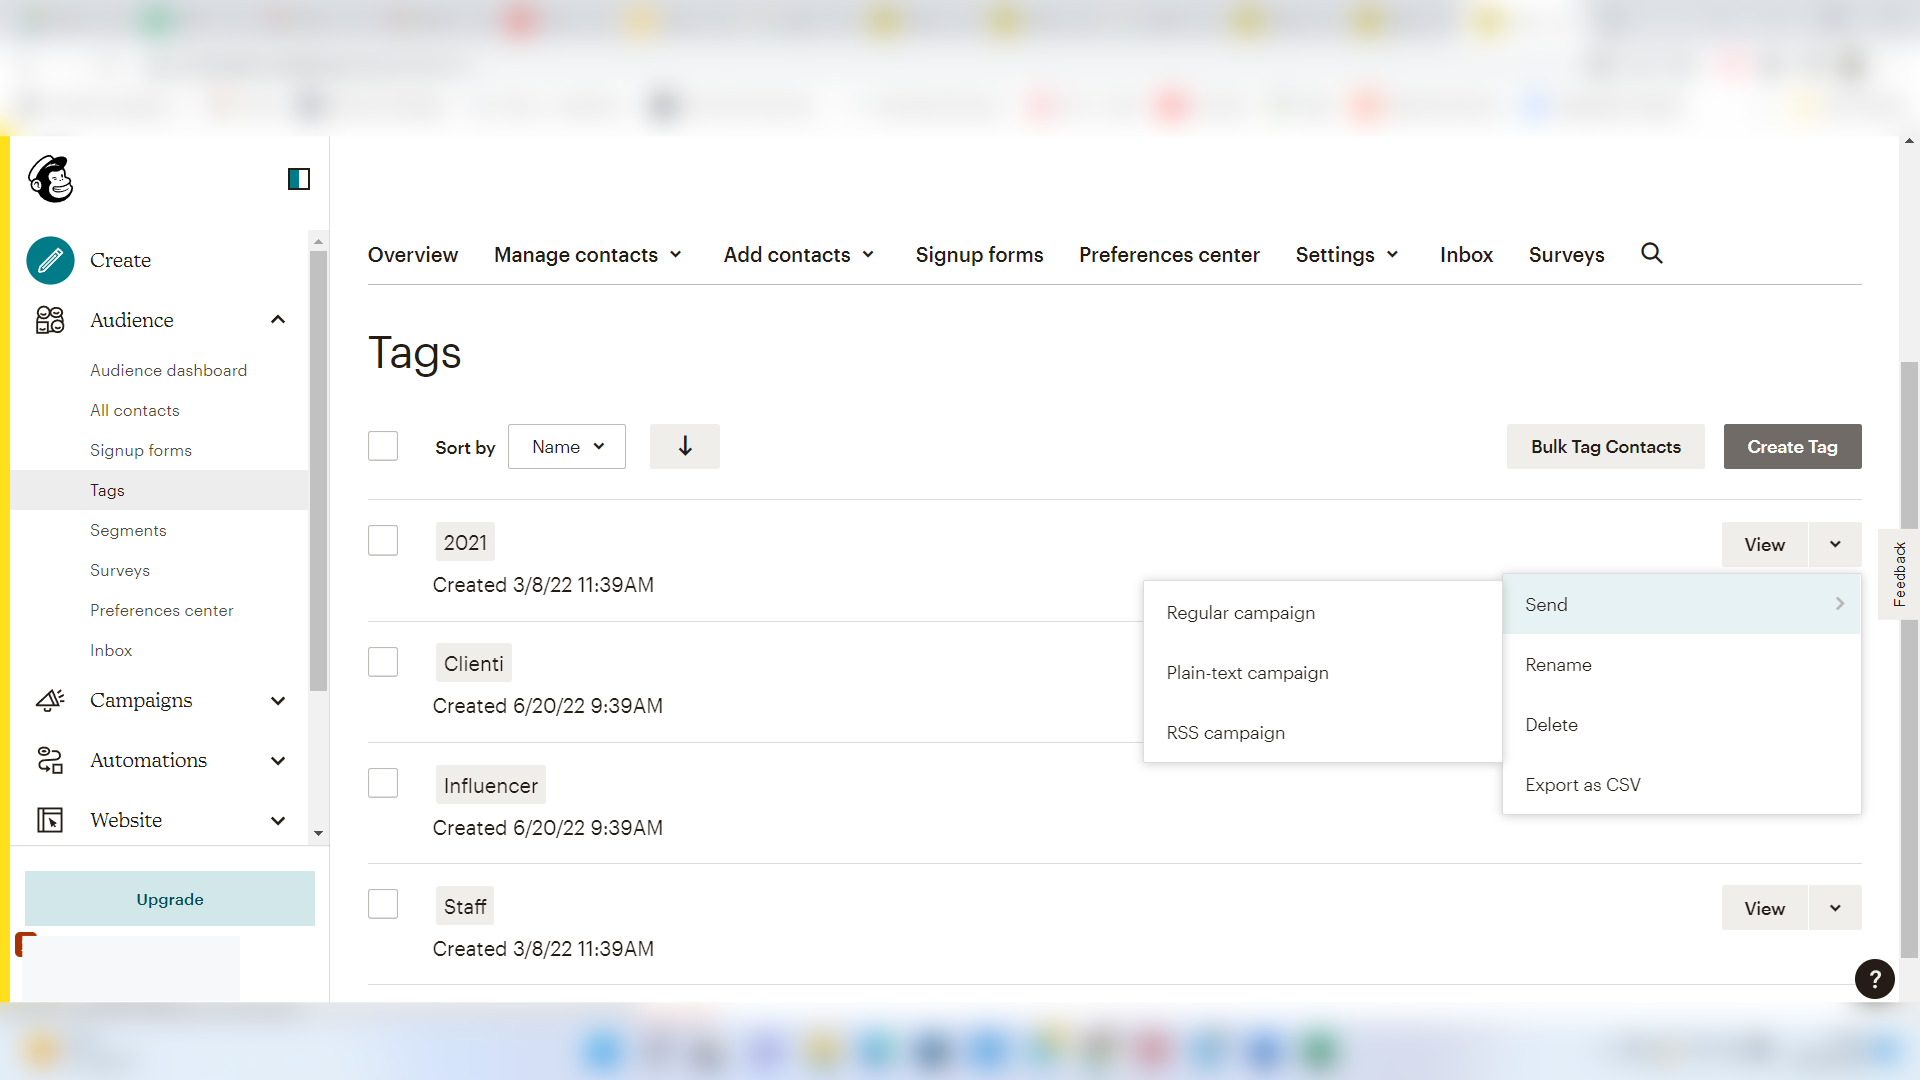Click the Upgrade button in sidebar
Viewport: 1920px width, 1080px height.
point(169,899)
